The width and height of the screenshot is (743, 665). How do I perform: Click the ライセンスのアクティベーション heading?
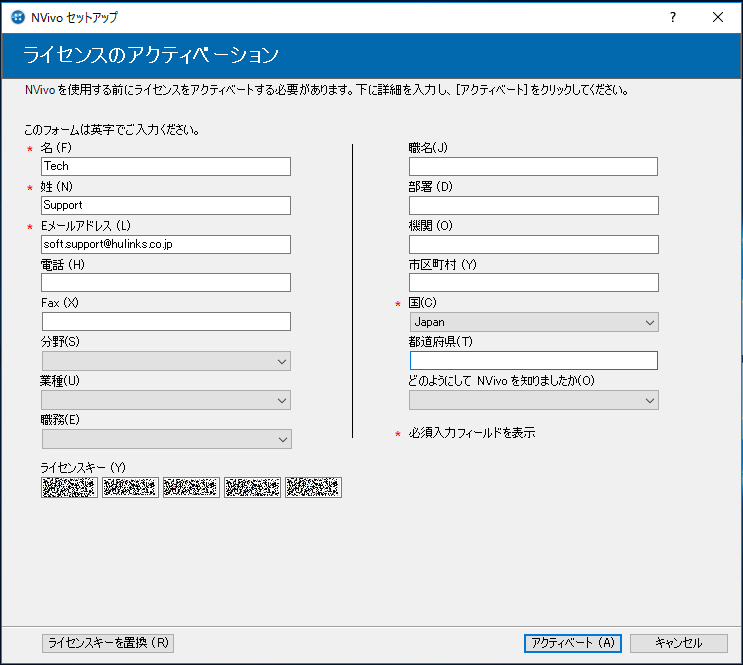click(151, 55)
